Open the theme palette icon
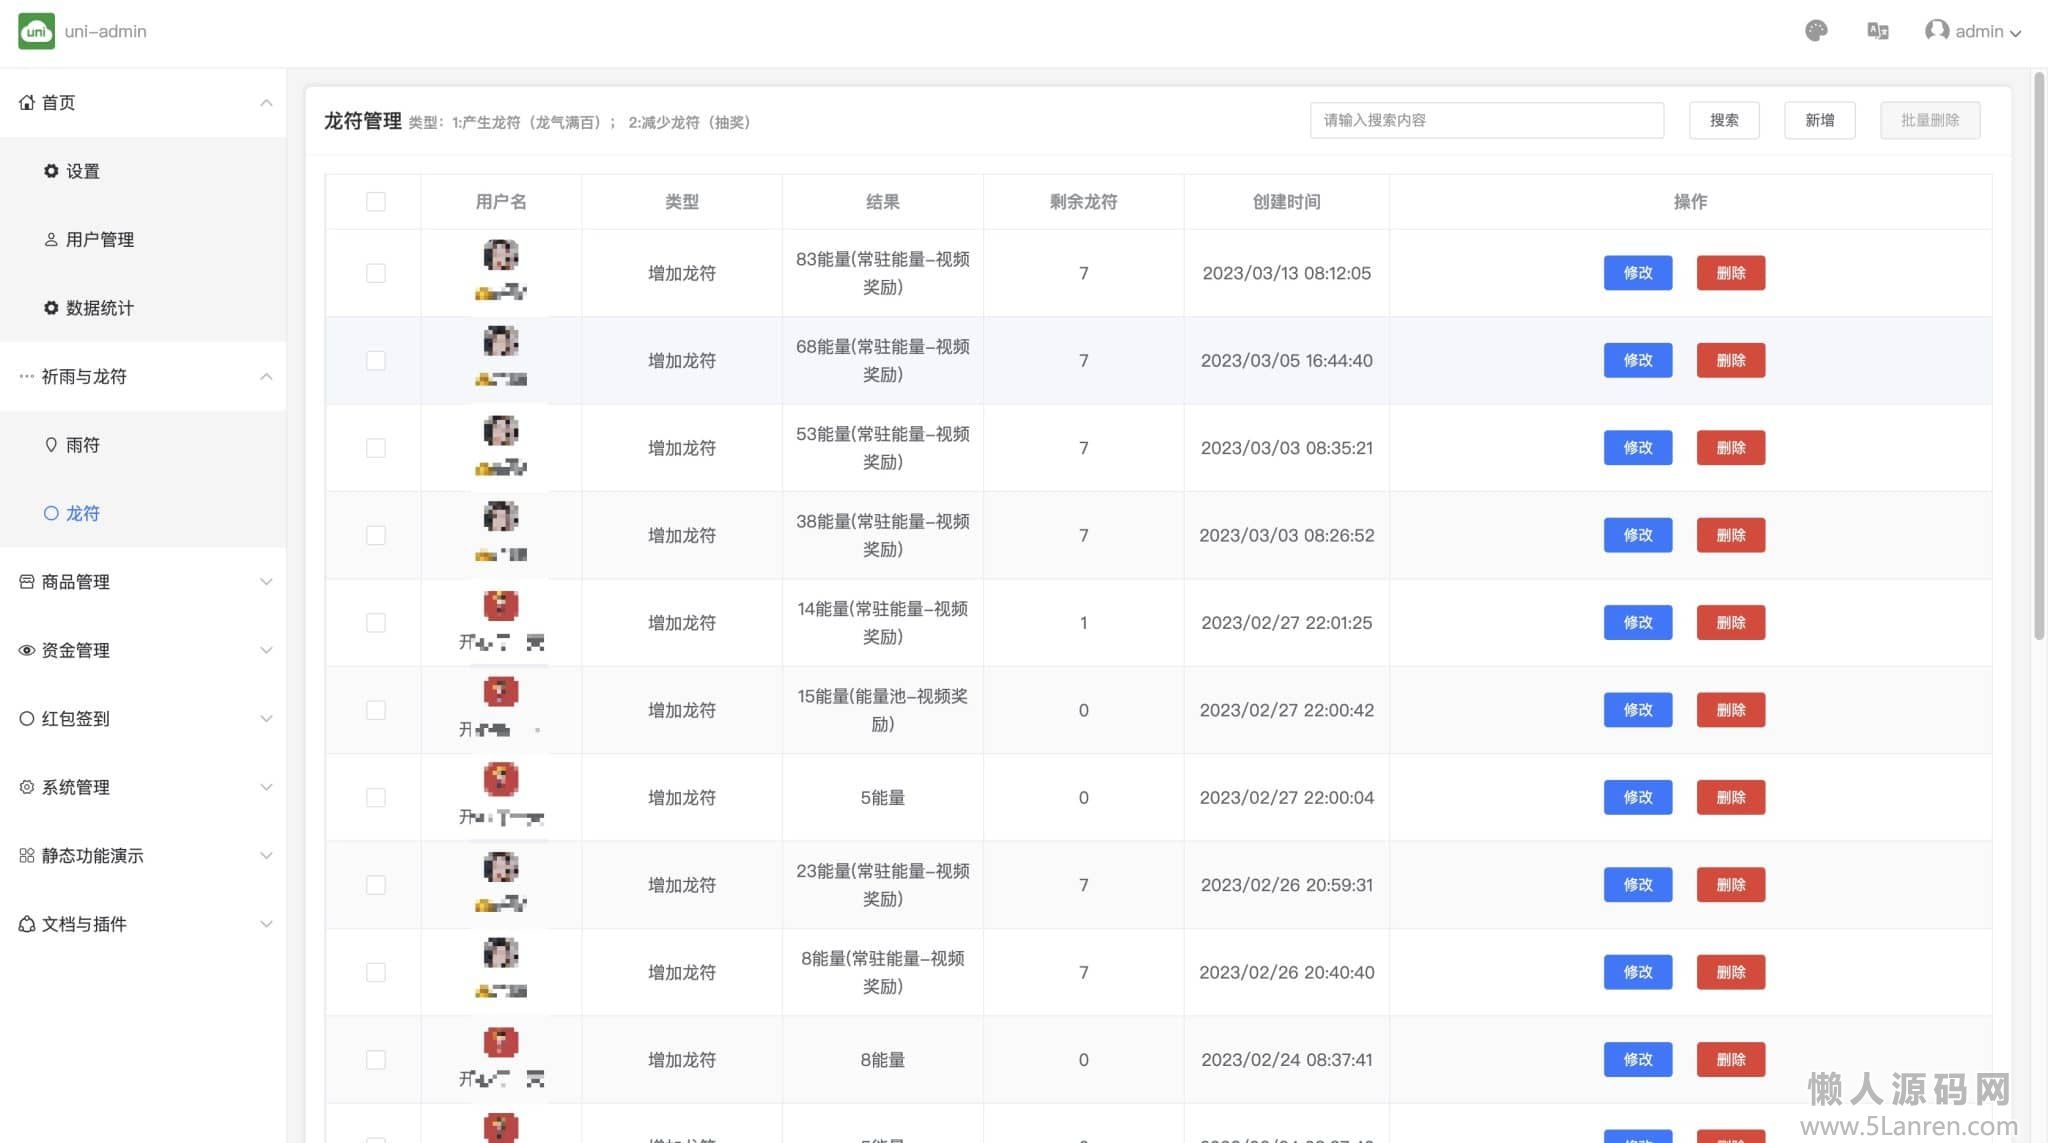 click(x=1816, y=31)
